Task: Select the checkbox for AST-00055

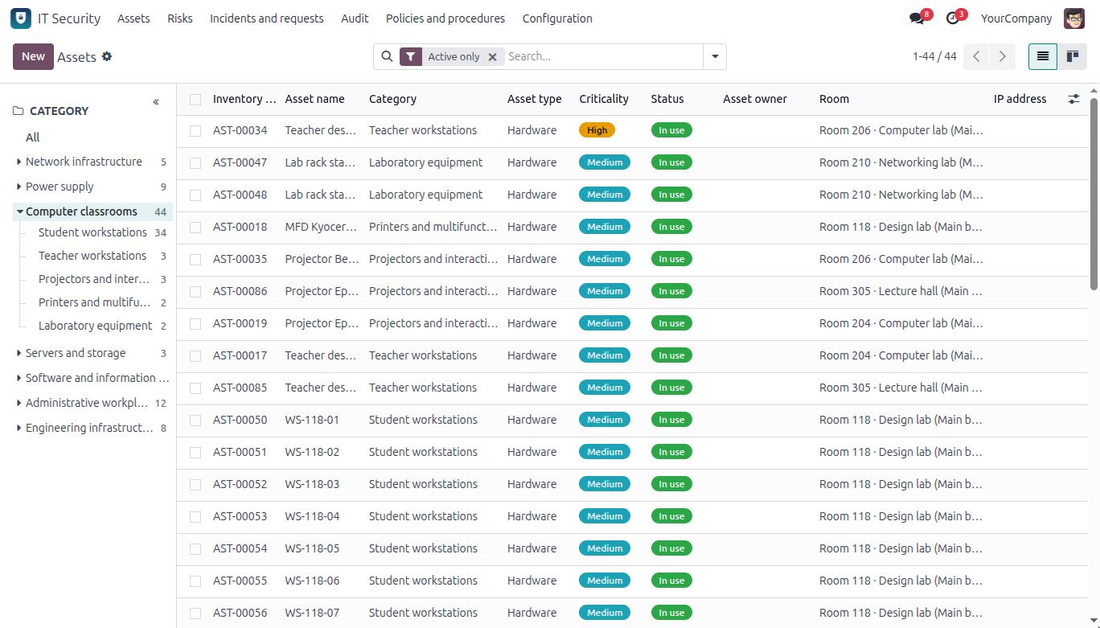Action: click(x=195, y=581)
